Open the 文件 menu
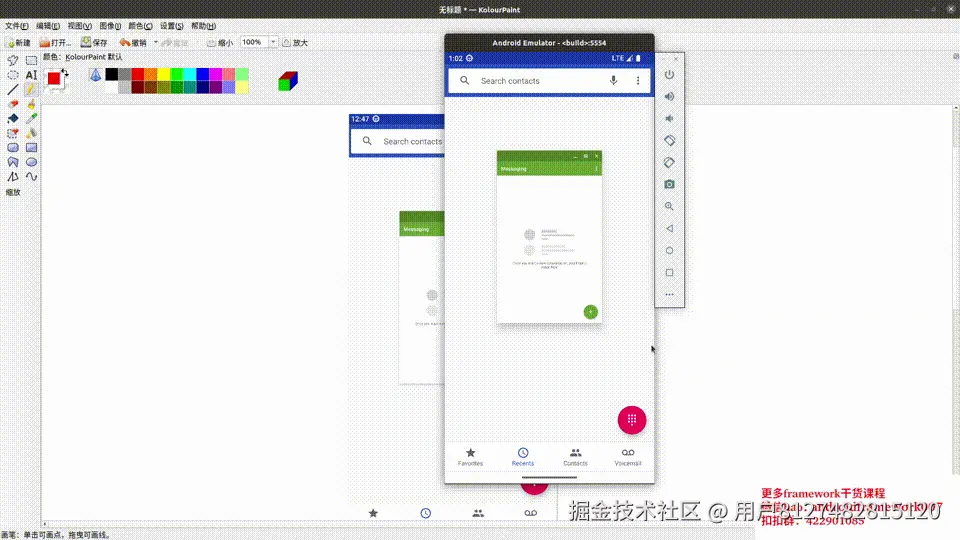 17,26
